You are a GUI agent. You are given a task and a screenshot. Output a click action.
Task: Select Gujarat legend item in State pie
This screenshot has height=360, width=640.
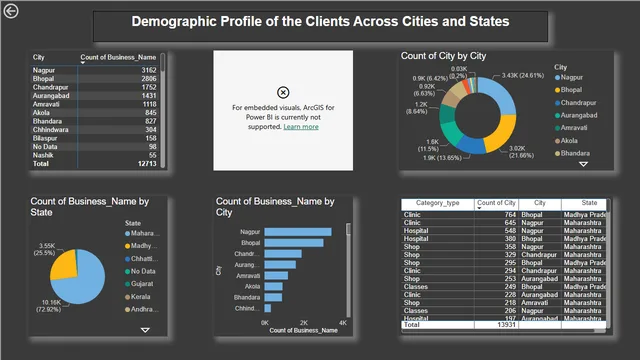click(139, 284)
